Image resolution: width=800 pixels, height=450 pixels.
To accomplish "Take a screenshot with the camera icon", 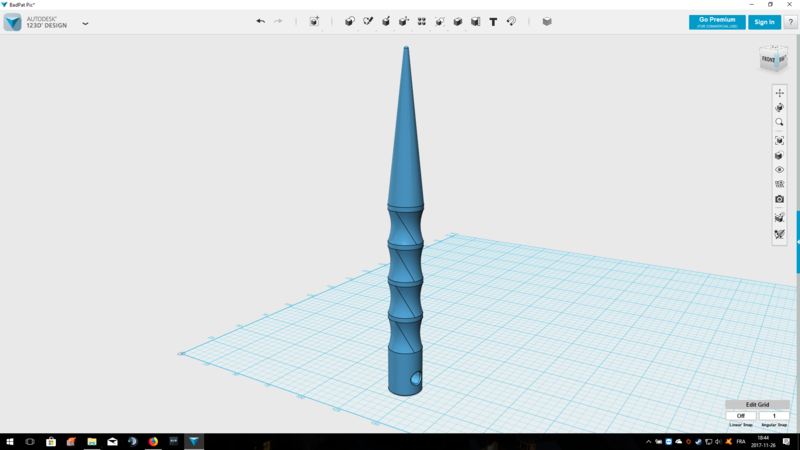I will (780, 199).
